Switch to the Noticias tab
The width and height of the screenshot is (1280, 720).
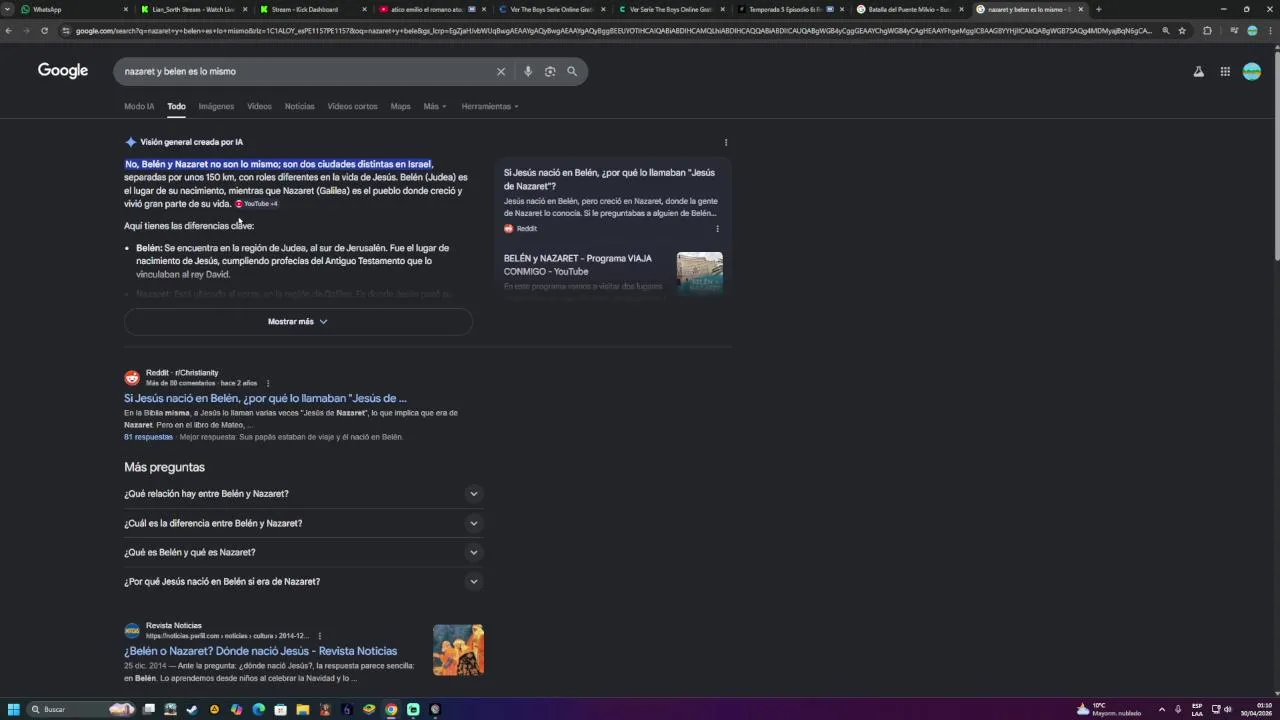(299, 106)
